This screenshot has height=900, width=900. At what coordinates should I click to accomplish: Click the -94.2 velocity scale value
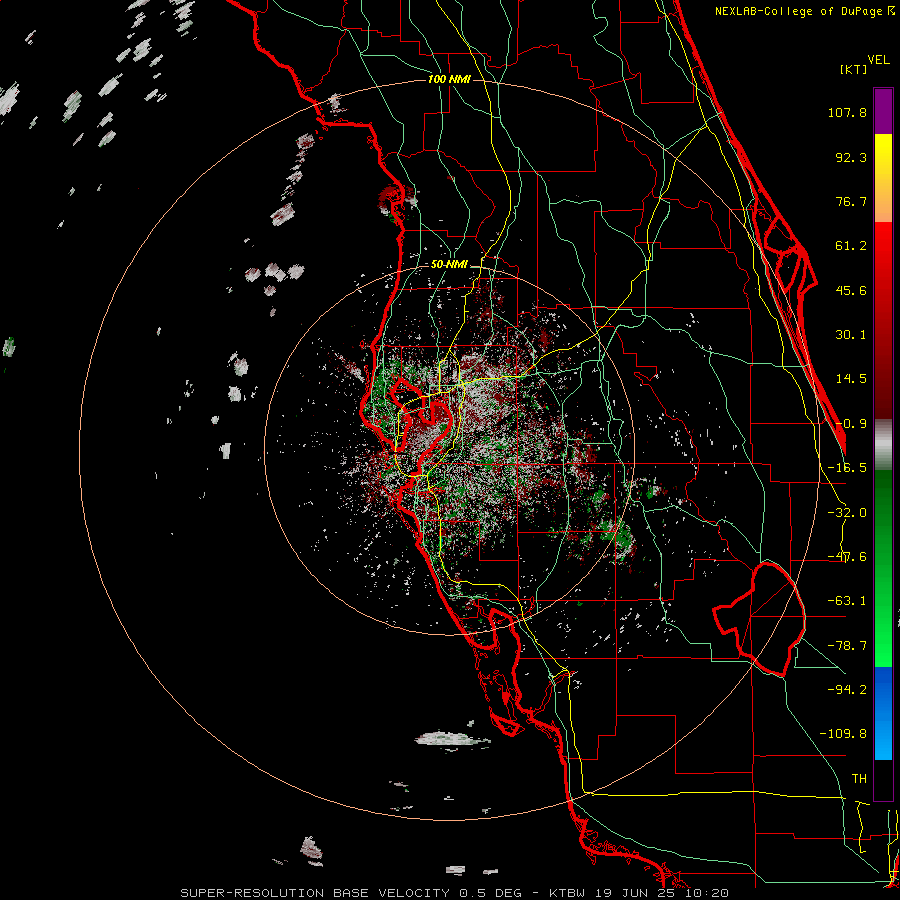click(x=847, y=689)
